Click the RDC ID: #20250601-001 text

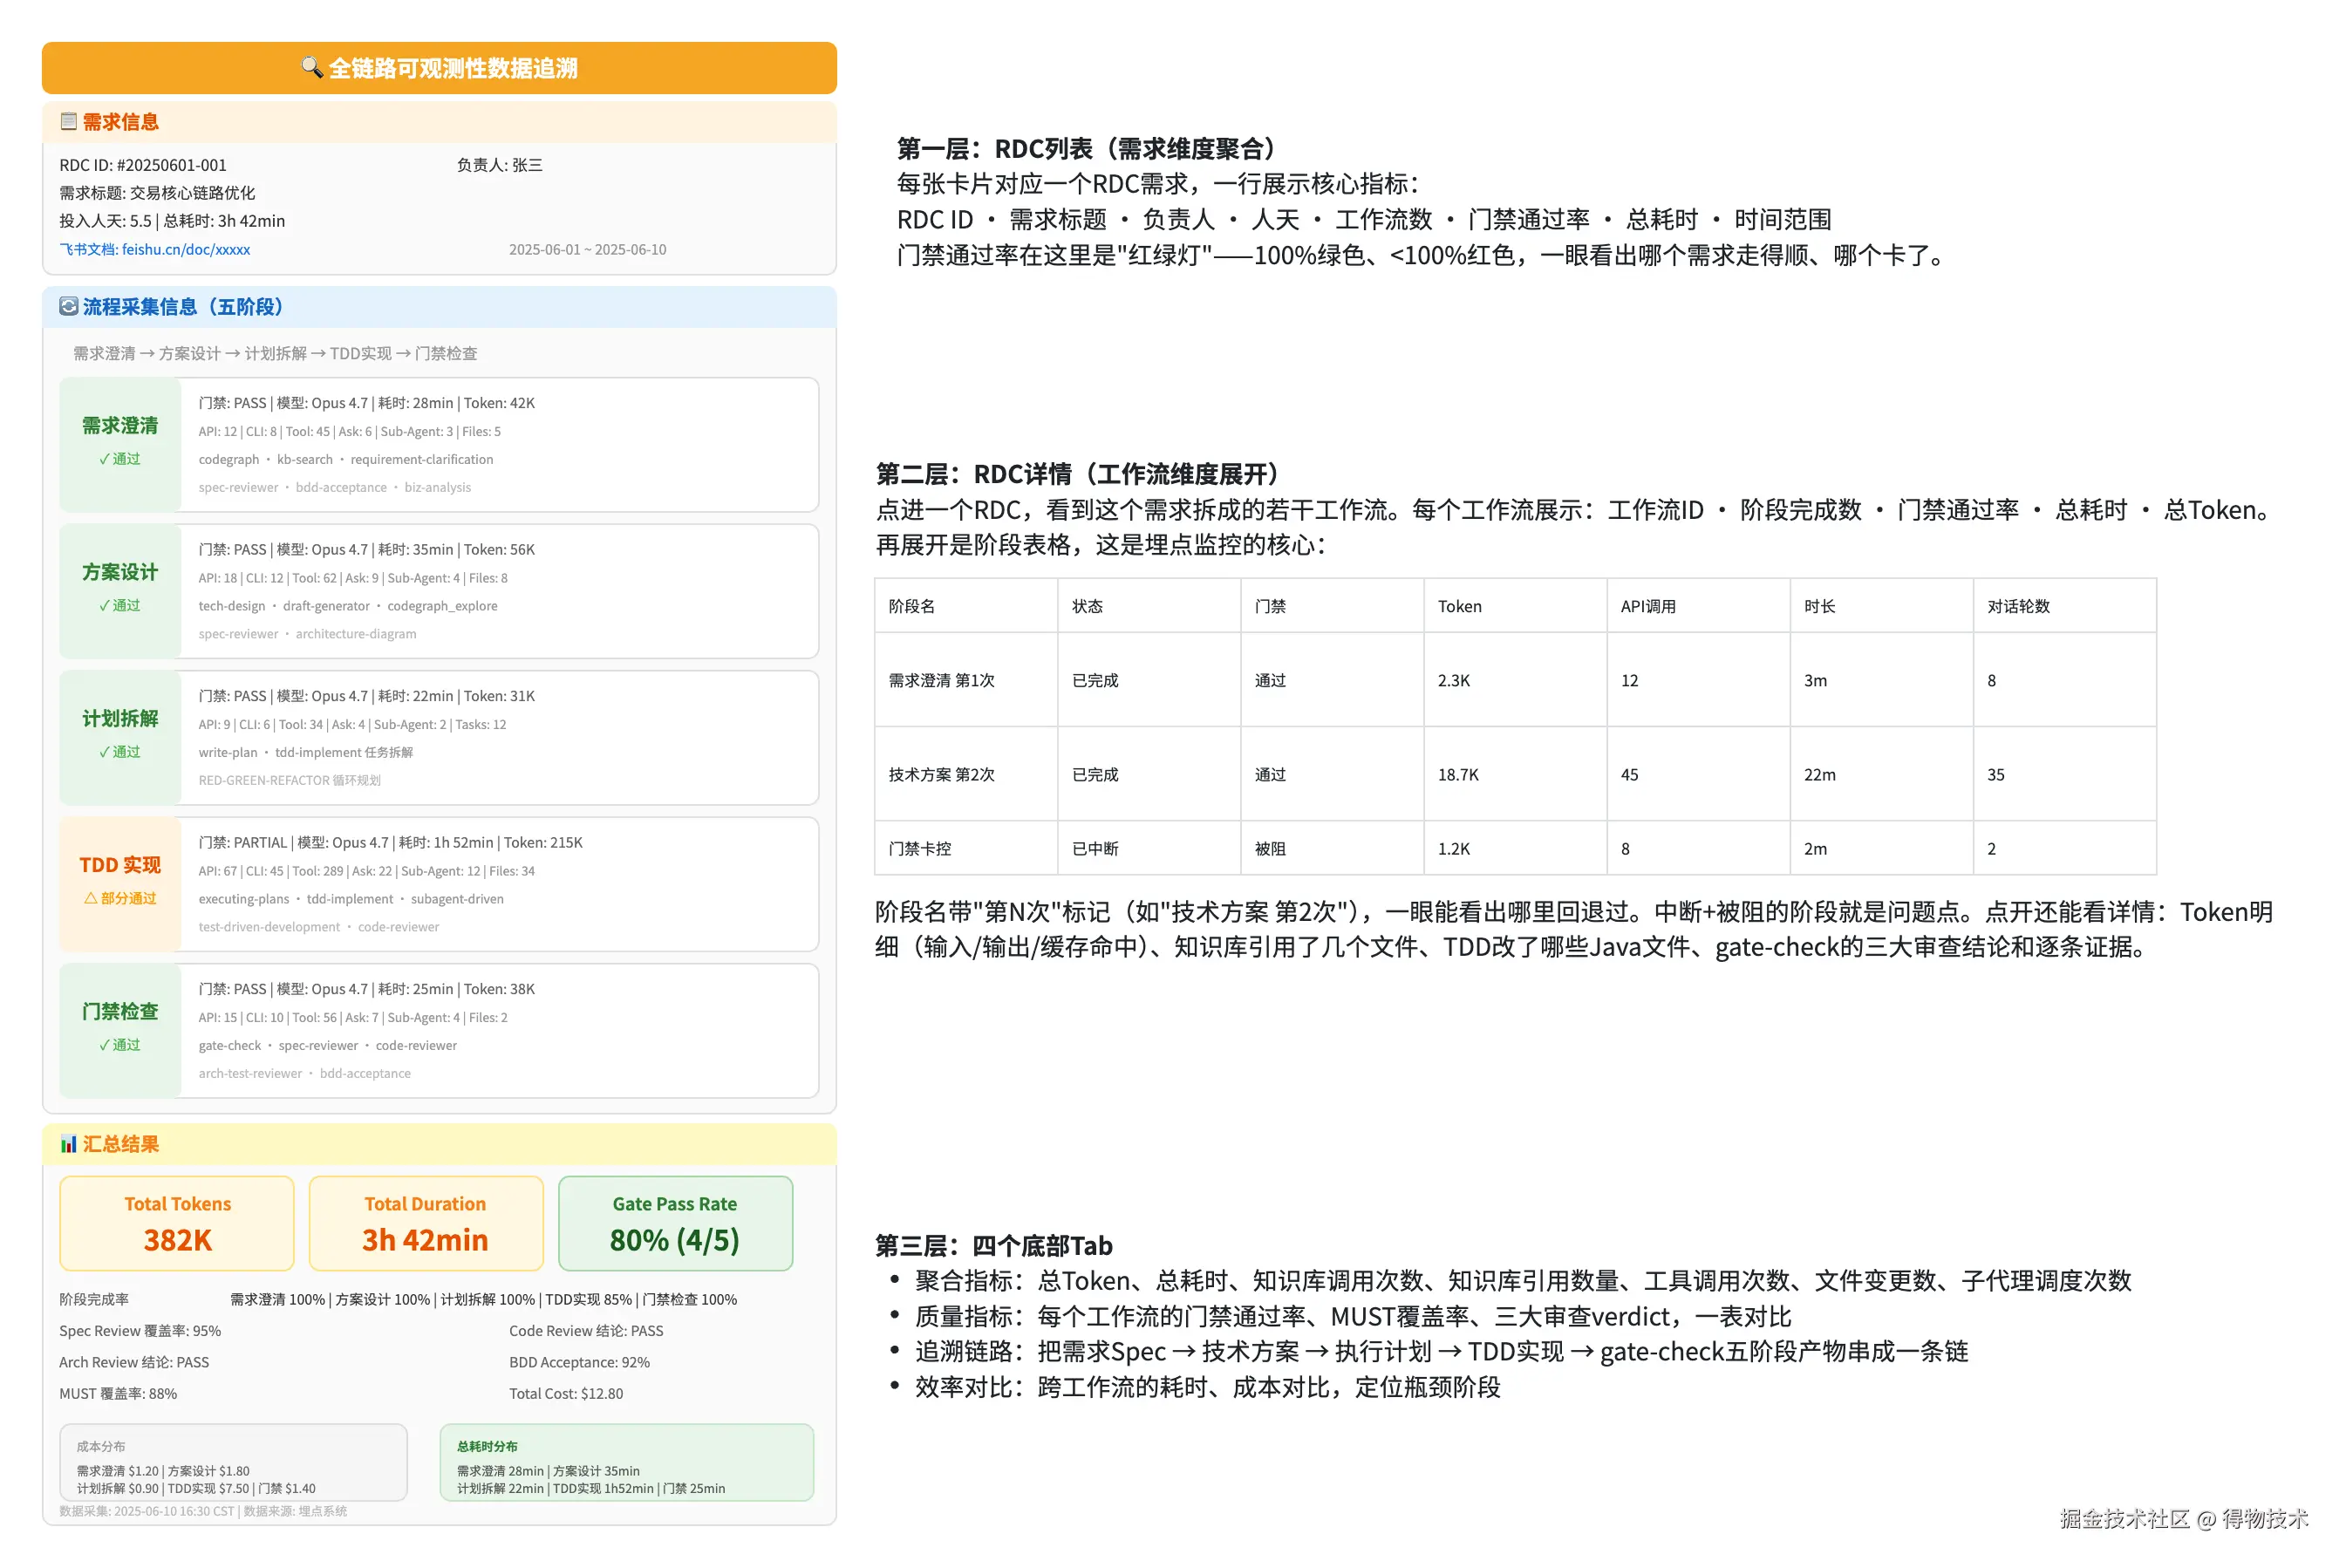point(143,165)
